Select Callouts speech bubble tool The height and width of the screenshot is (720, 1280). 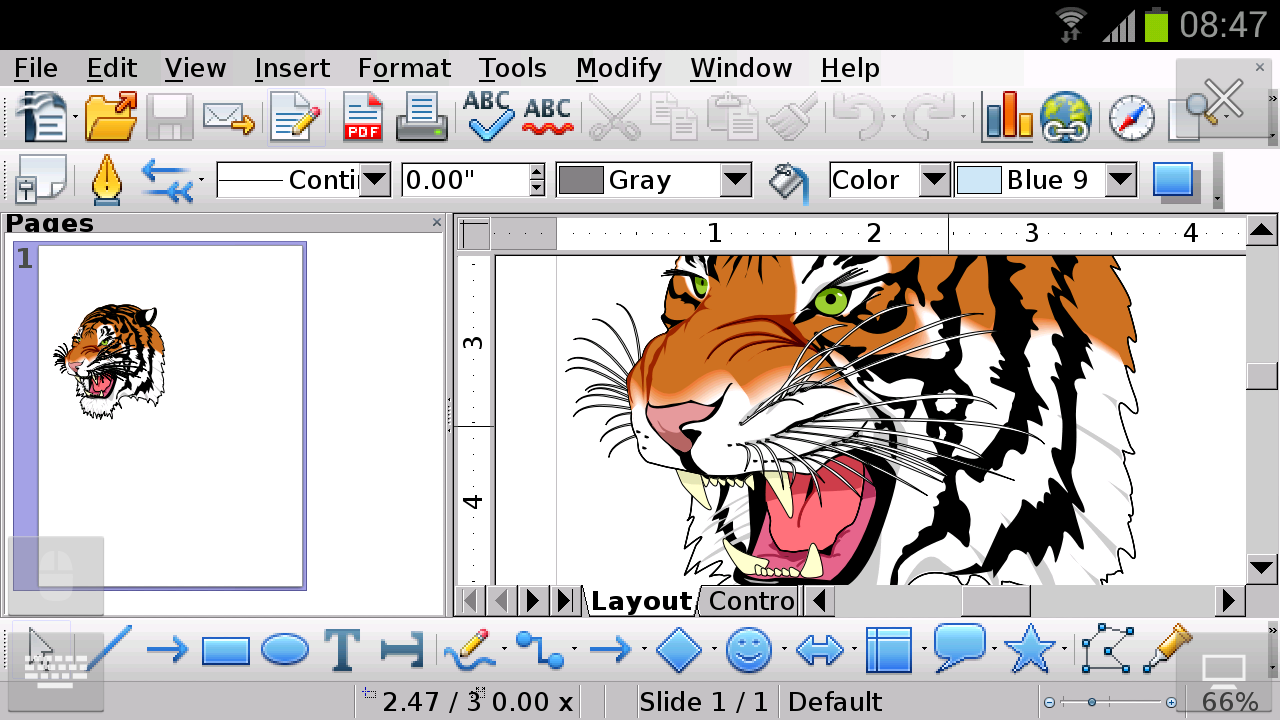click(x=959, y=648)
